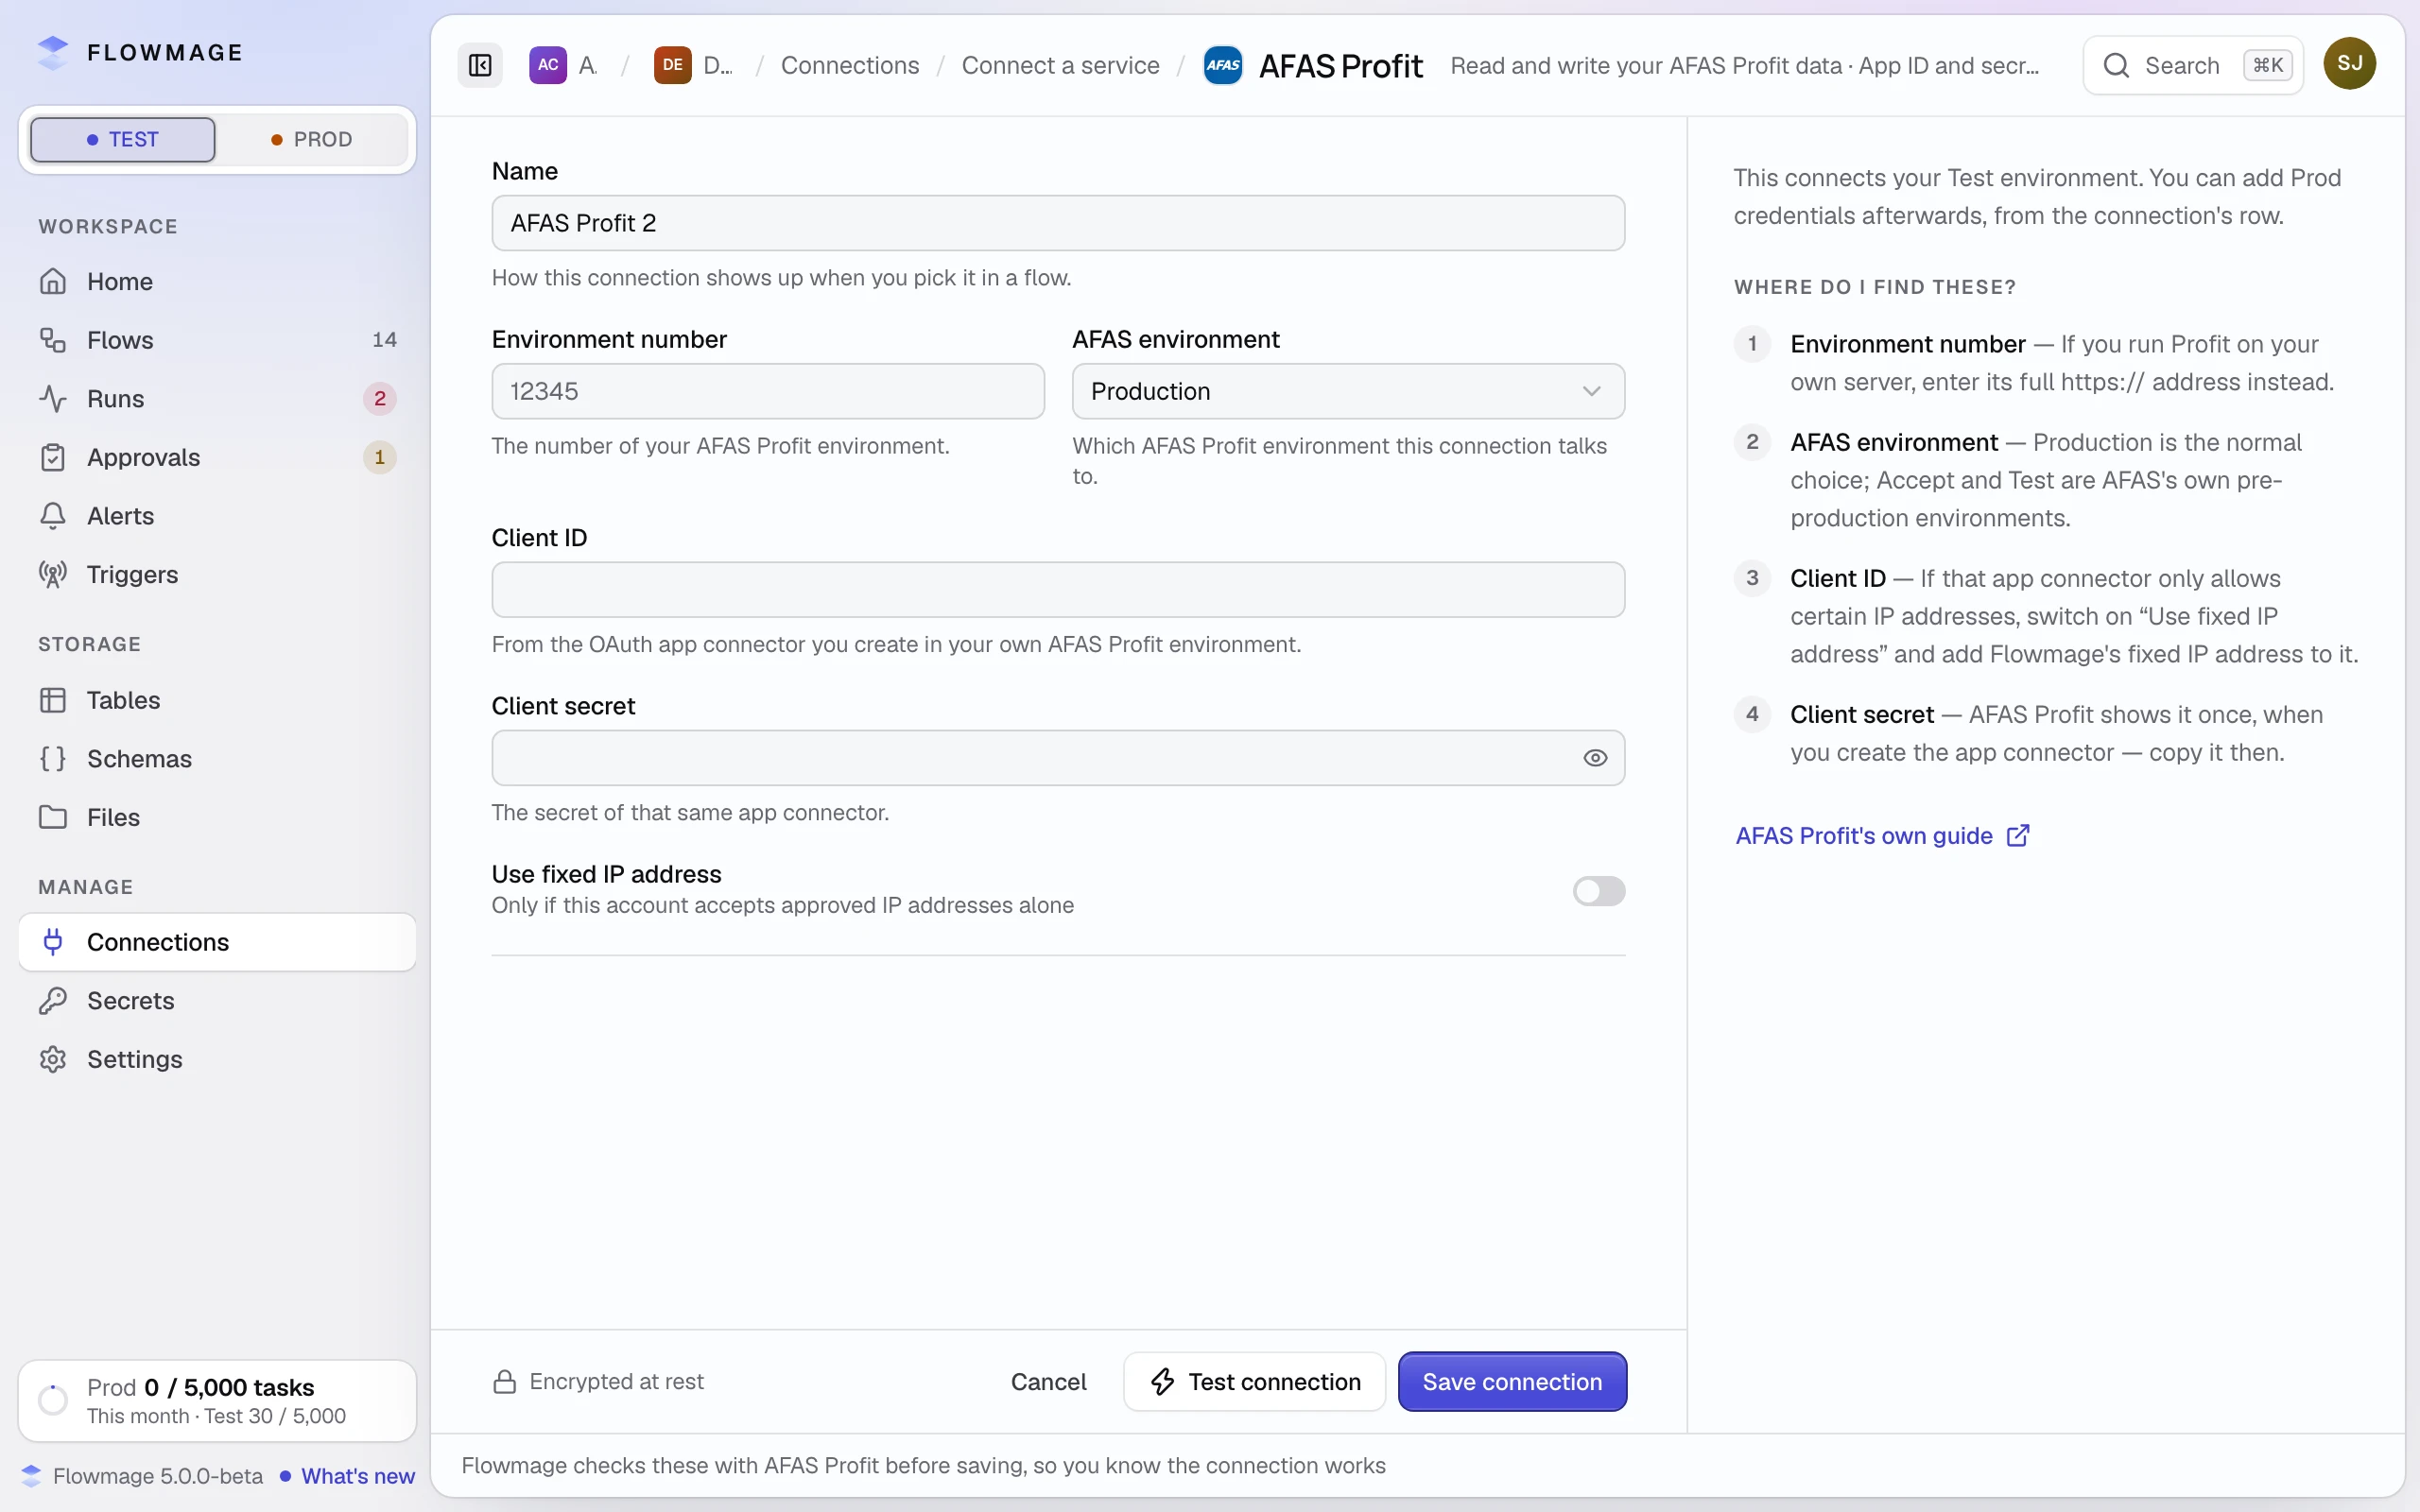2420x1512 pixels.
Task: Switch to the PROD environment
Action: click(312, 139)
